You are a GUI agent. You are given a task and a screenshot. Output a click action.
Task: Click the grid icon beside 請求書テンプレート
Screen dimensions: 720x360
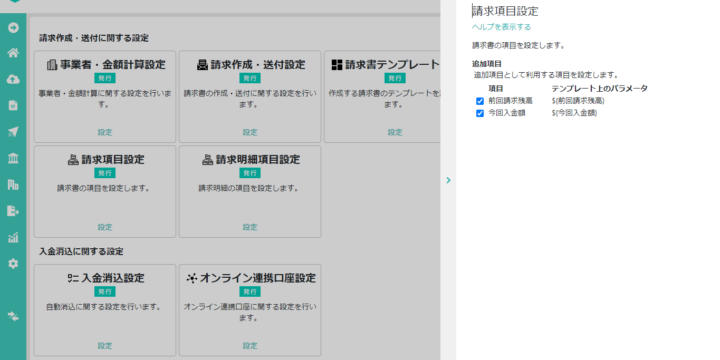coord(337,65)
